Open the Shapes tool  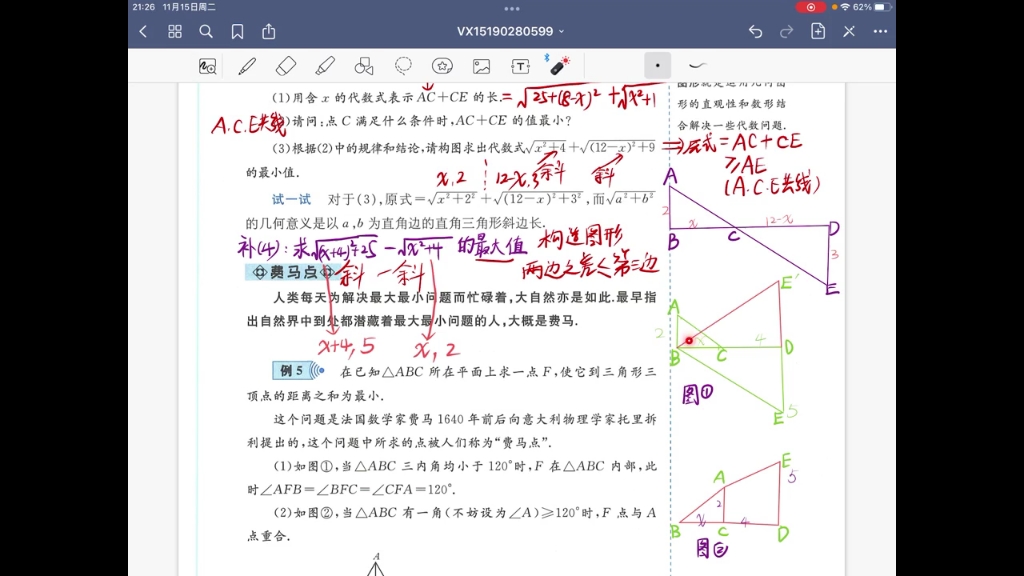point(364,65)
